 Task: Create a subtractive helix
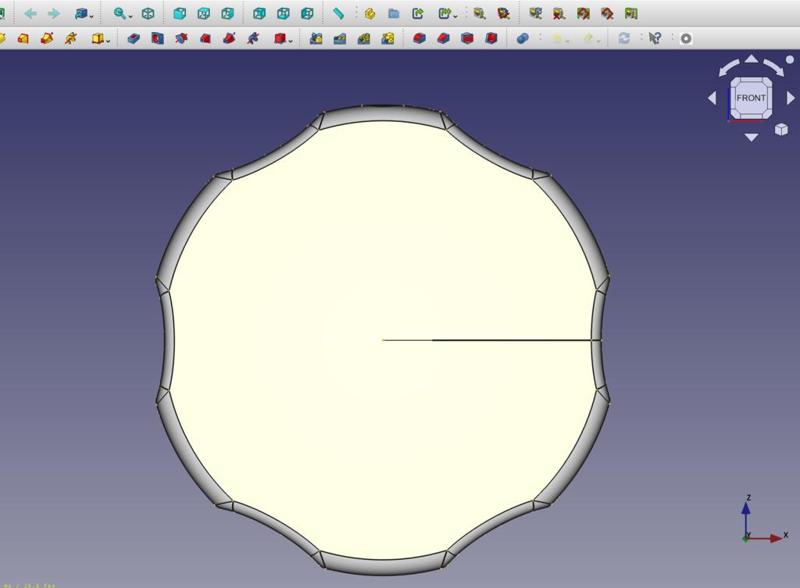254,38
